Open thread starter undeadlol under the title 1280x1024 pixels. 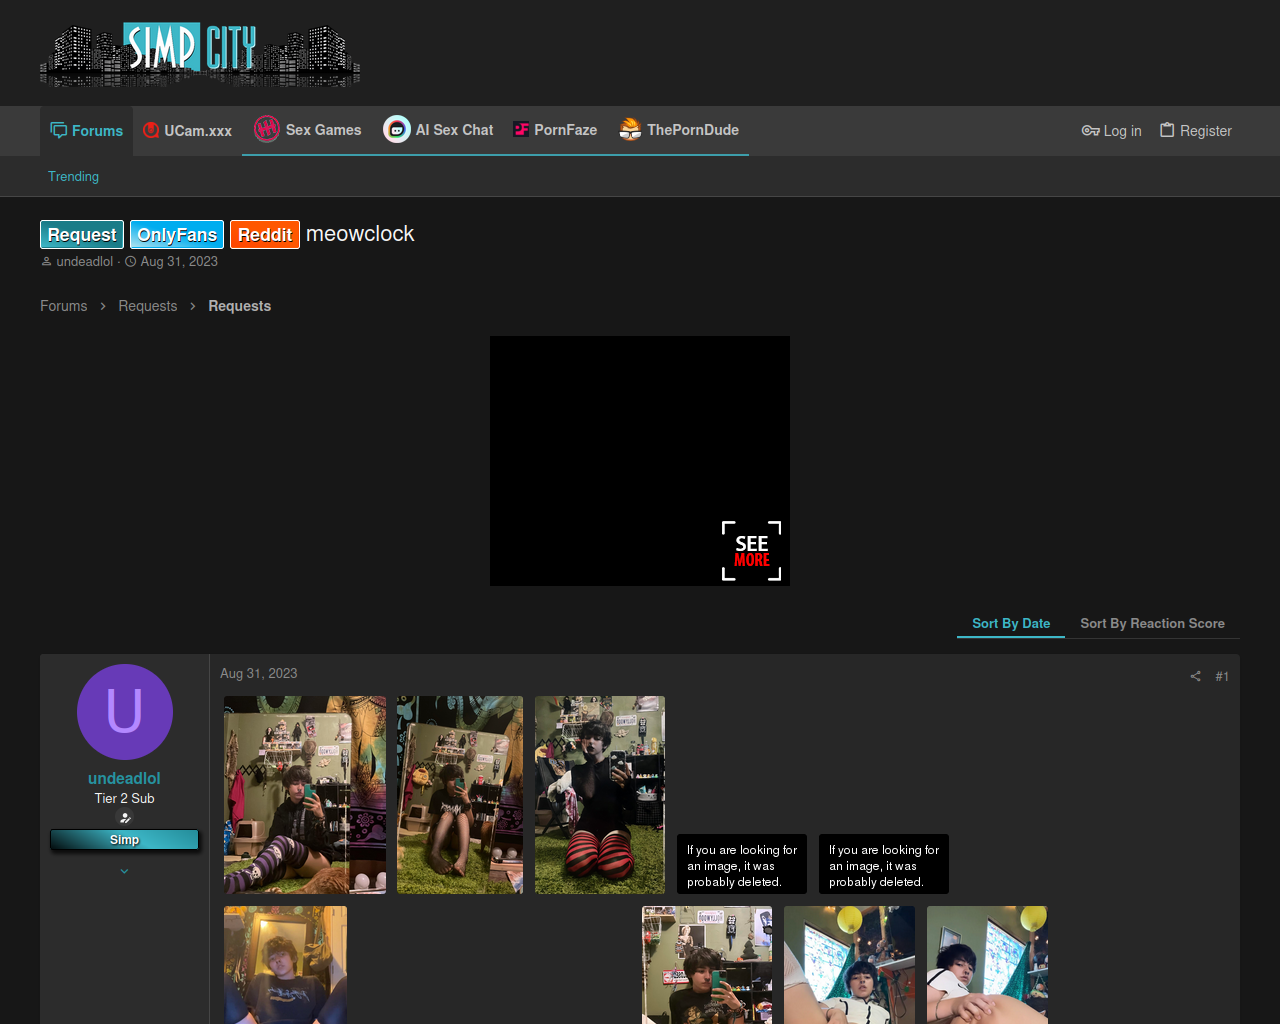click(85, 262)
